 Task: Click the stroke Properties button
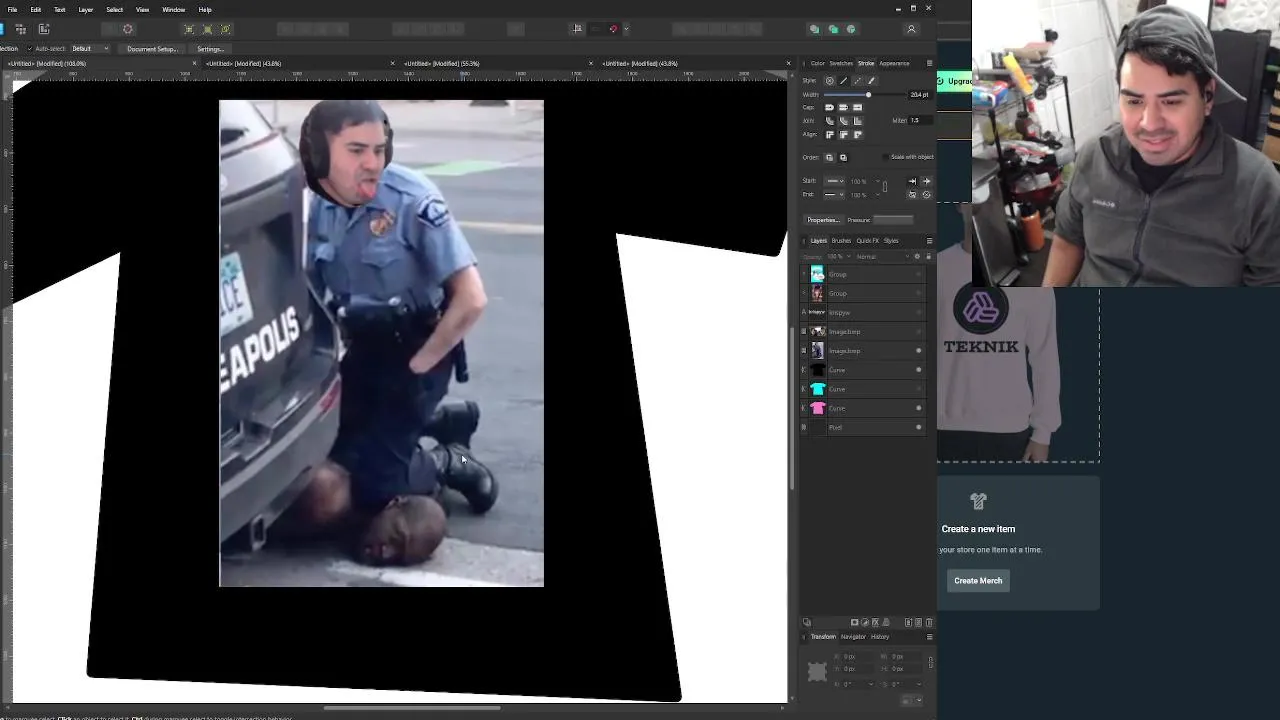pyautogui.click(x=823, y=220)
